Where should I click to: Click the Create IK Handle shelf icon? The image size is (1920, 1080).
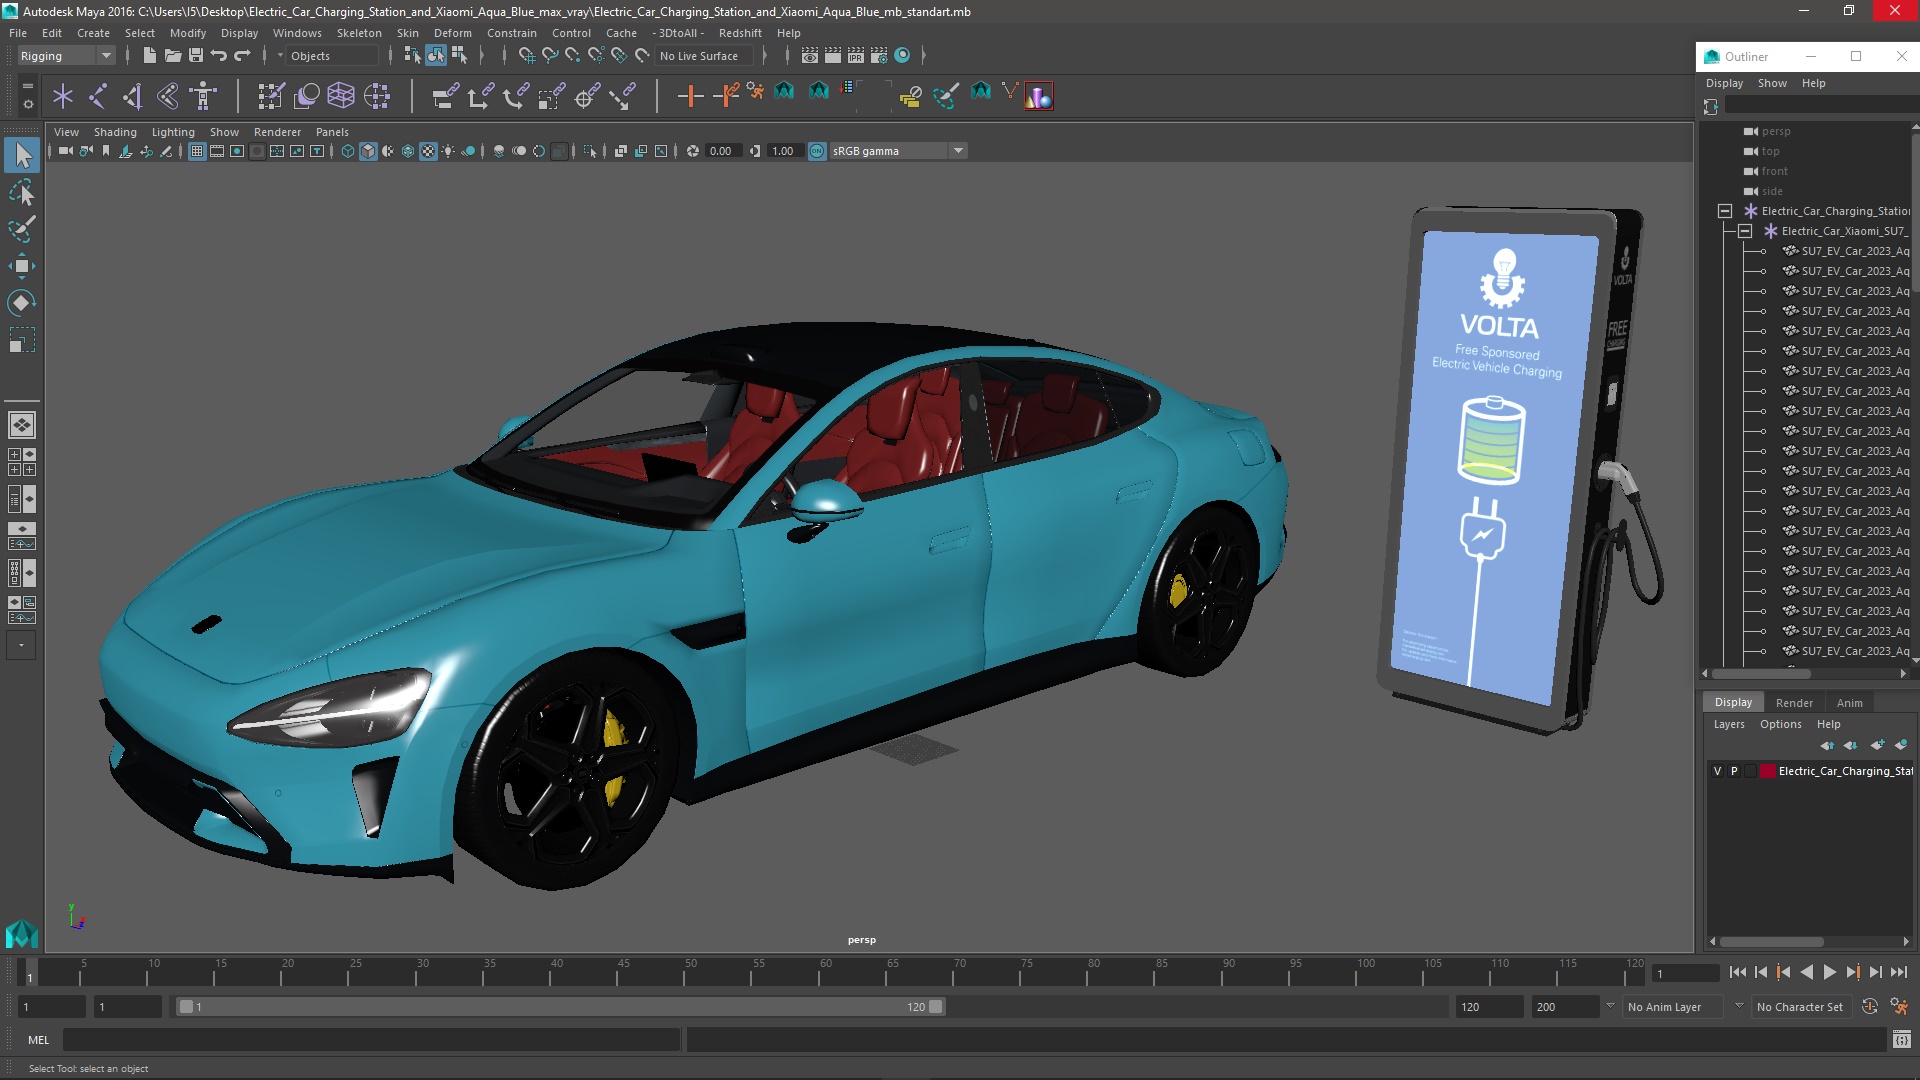pos(133,96)
